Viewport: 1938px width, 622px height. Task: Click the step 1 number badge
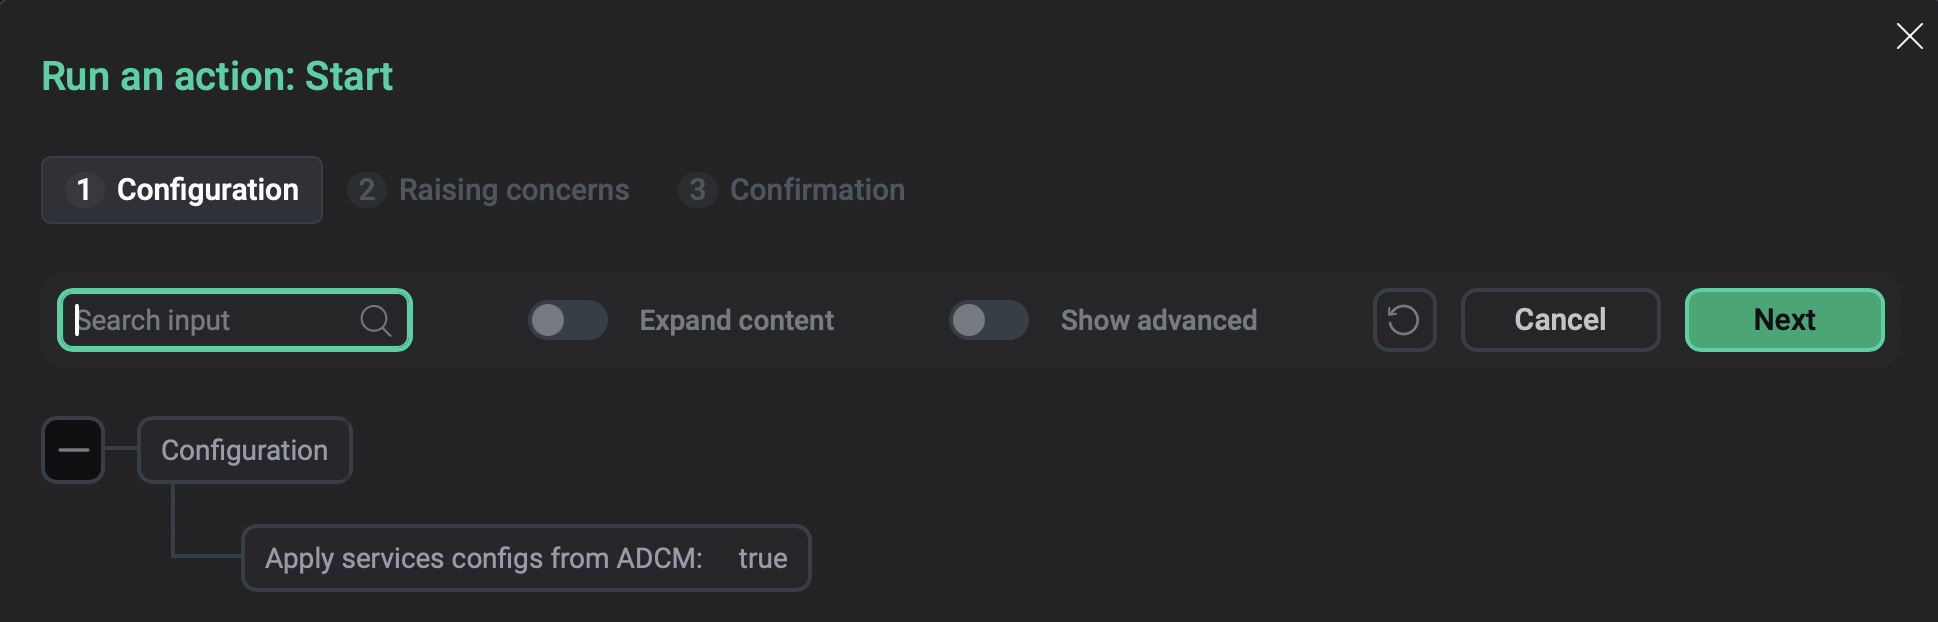click(84, 190)
